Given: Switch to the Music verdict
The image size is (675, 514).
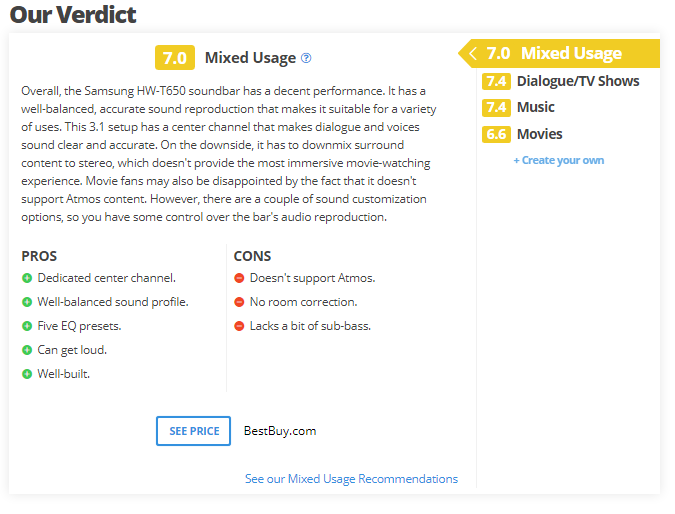Looking at the screenshot, I should pos(535,107).
